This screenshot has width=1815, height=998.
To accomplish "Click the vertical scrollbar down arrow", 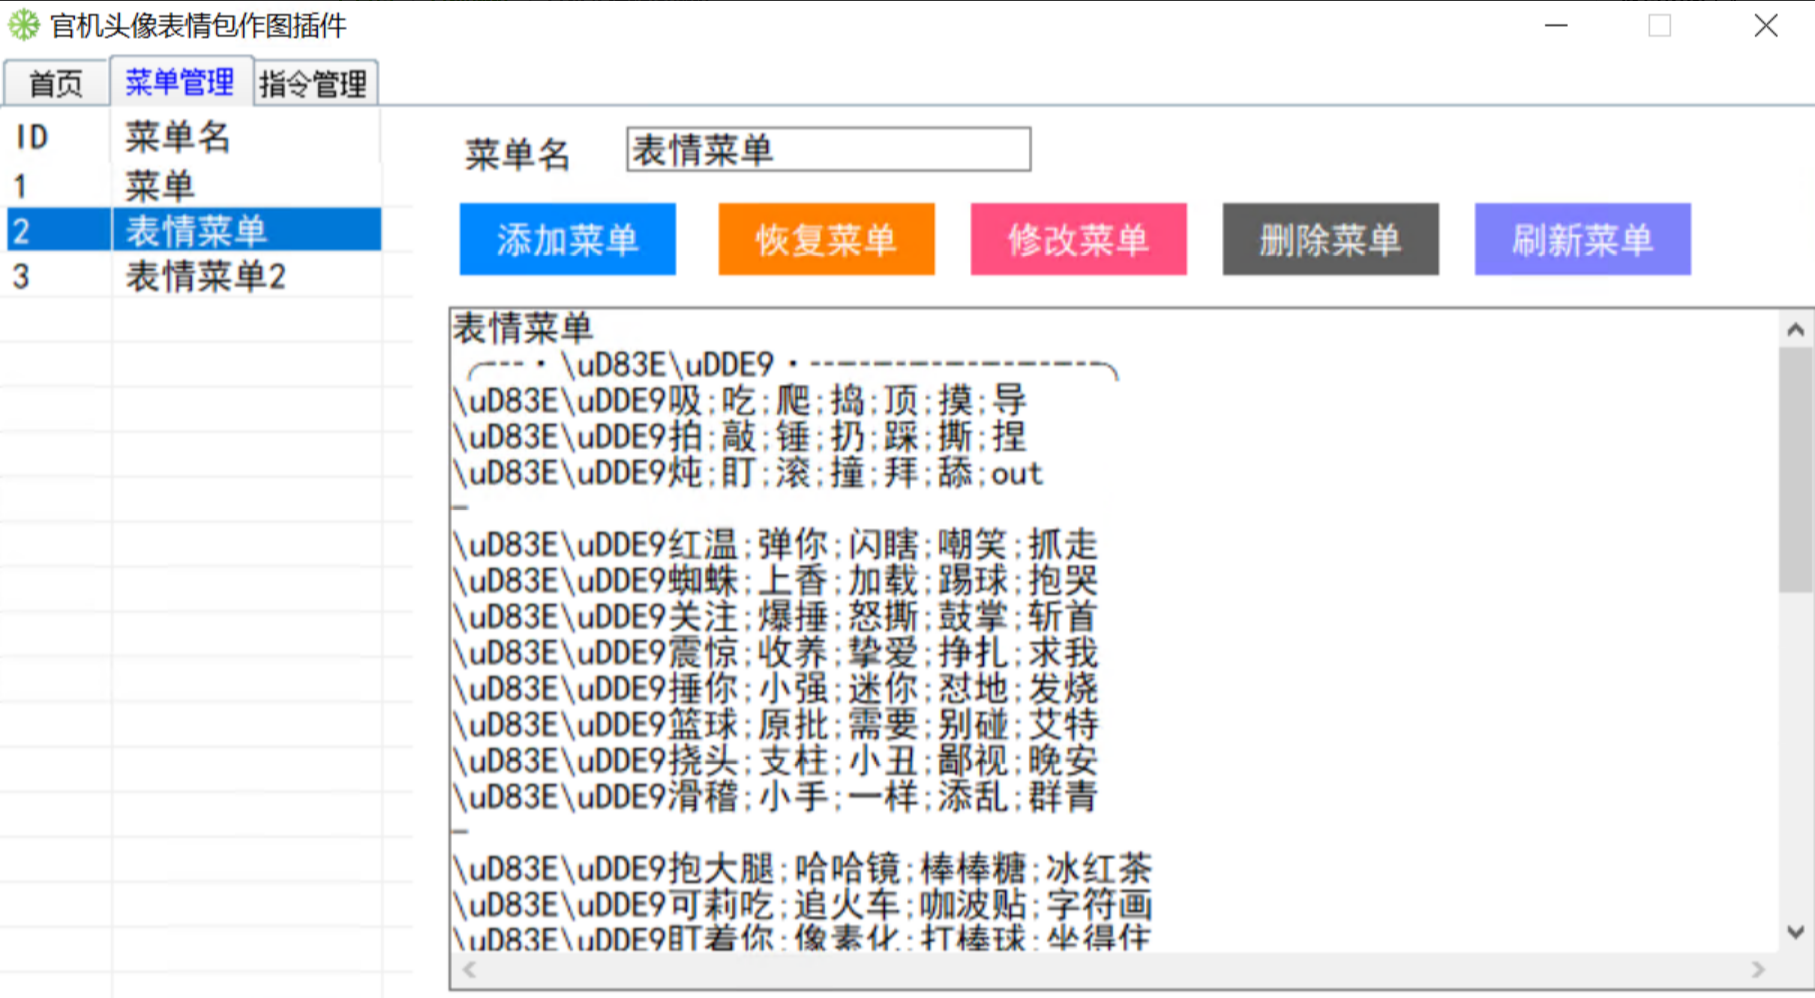I will 1795,932.
